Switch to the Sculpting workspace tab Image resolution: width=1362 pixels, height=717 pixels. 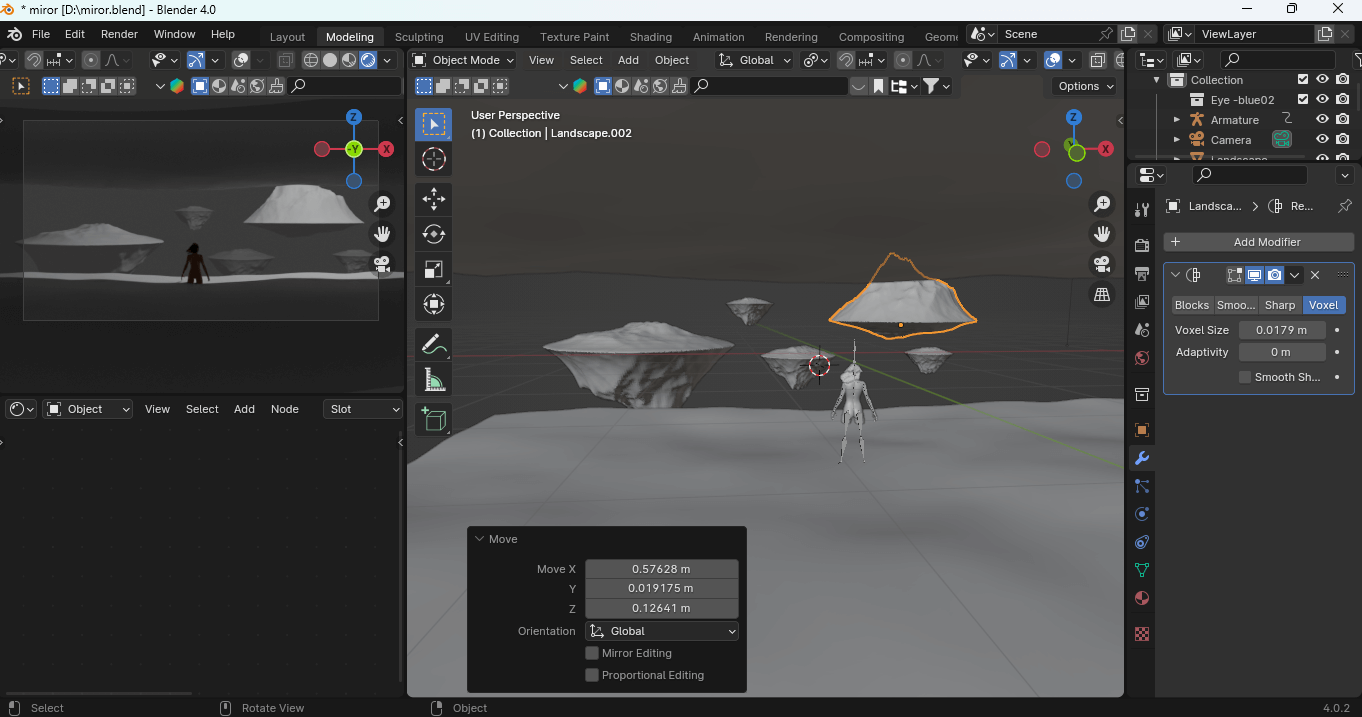coord(419,37)
